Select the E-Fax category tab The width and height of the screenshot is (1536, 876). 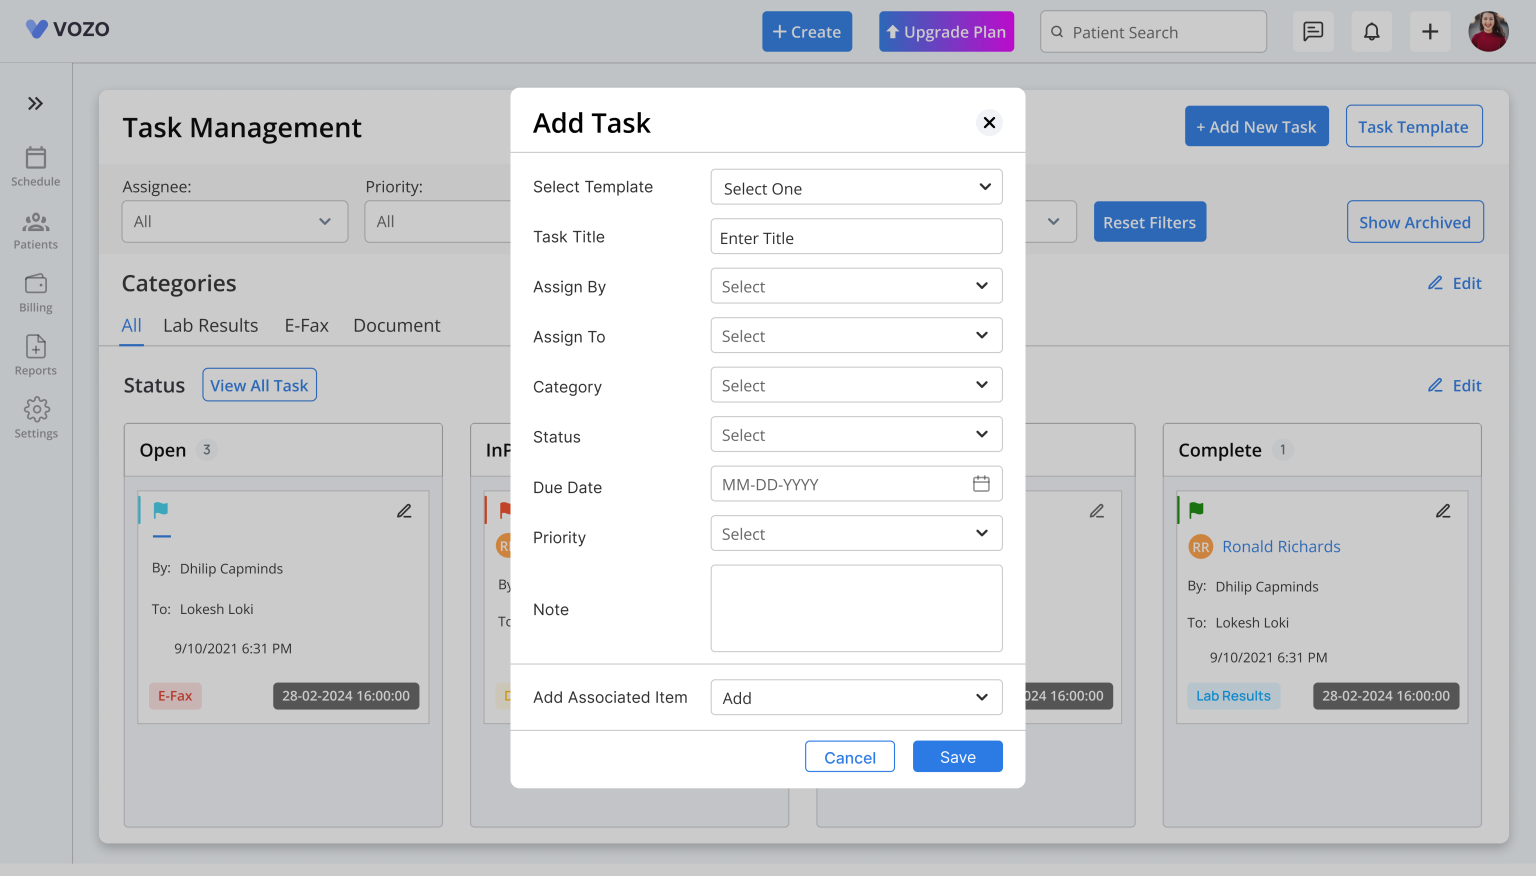306,325
